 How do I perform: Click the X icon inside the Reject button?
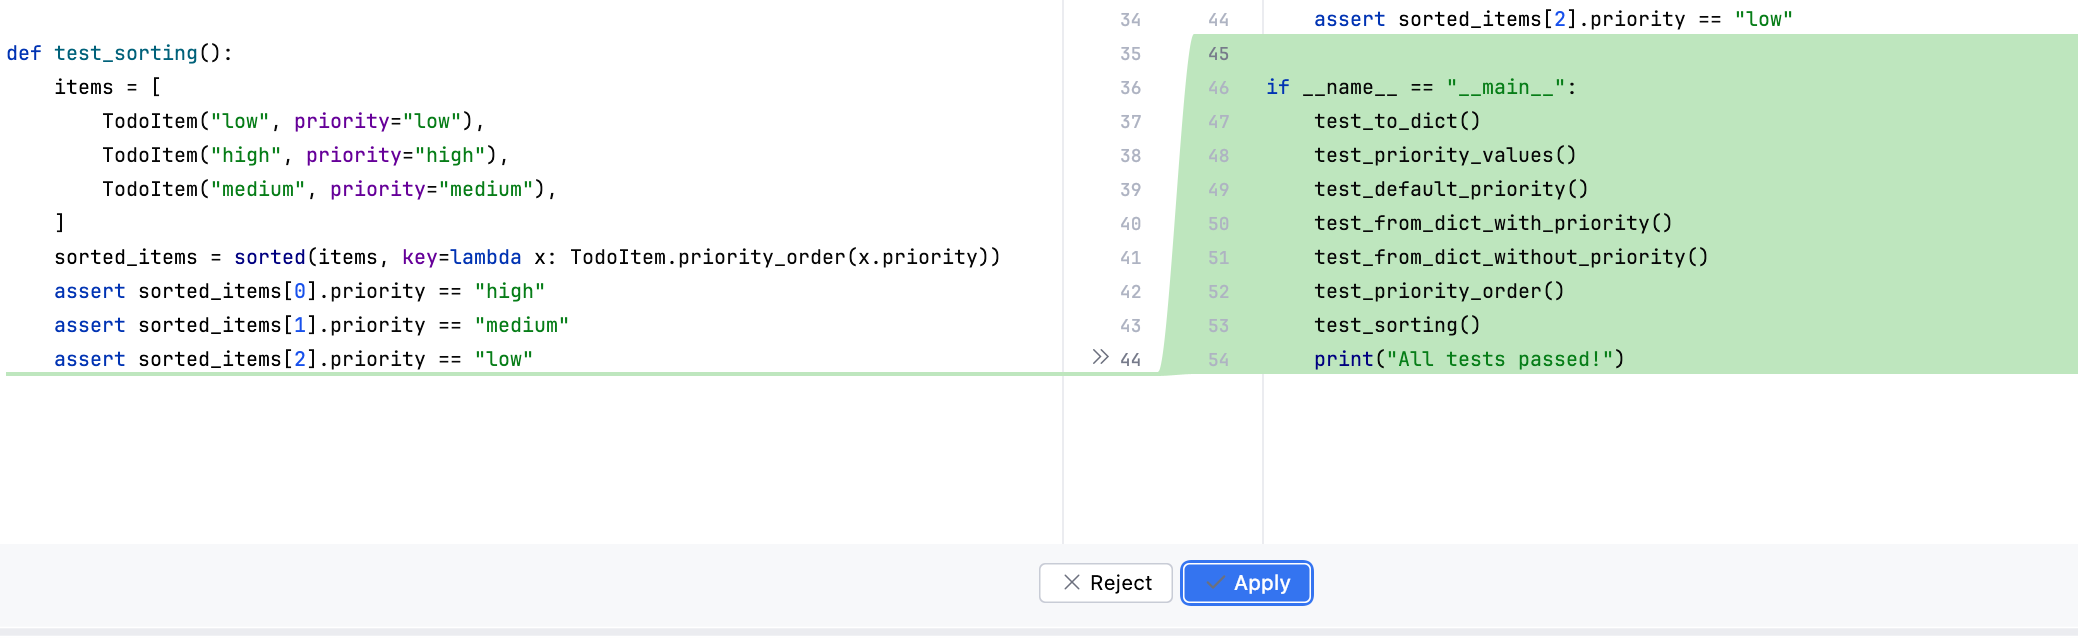[1071, 582]
